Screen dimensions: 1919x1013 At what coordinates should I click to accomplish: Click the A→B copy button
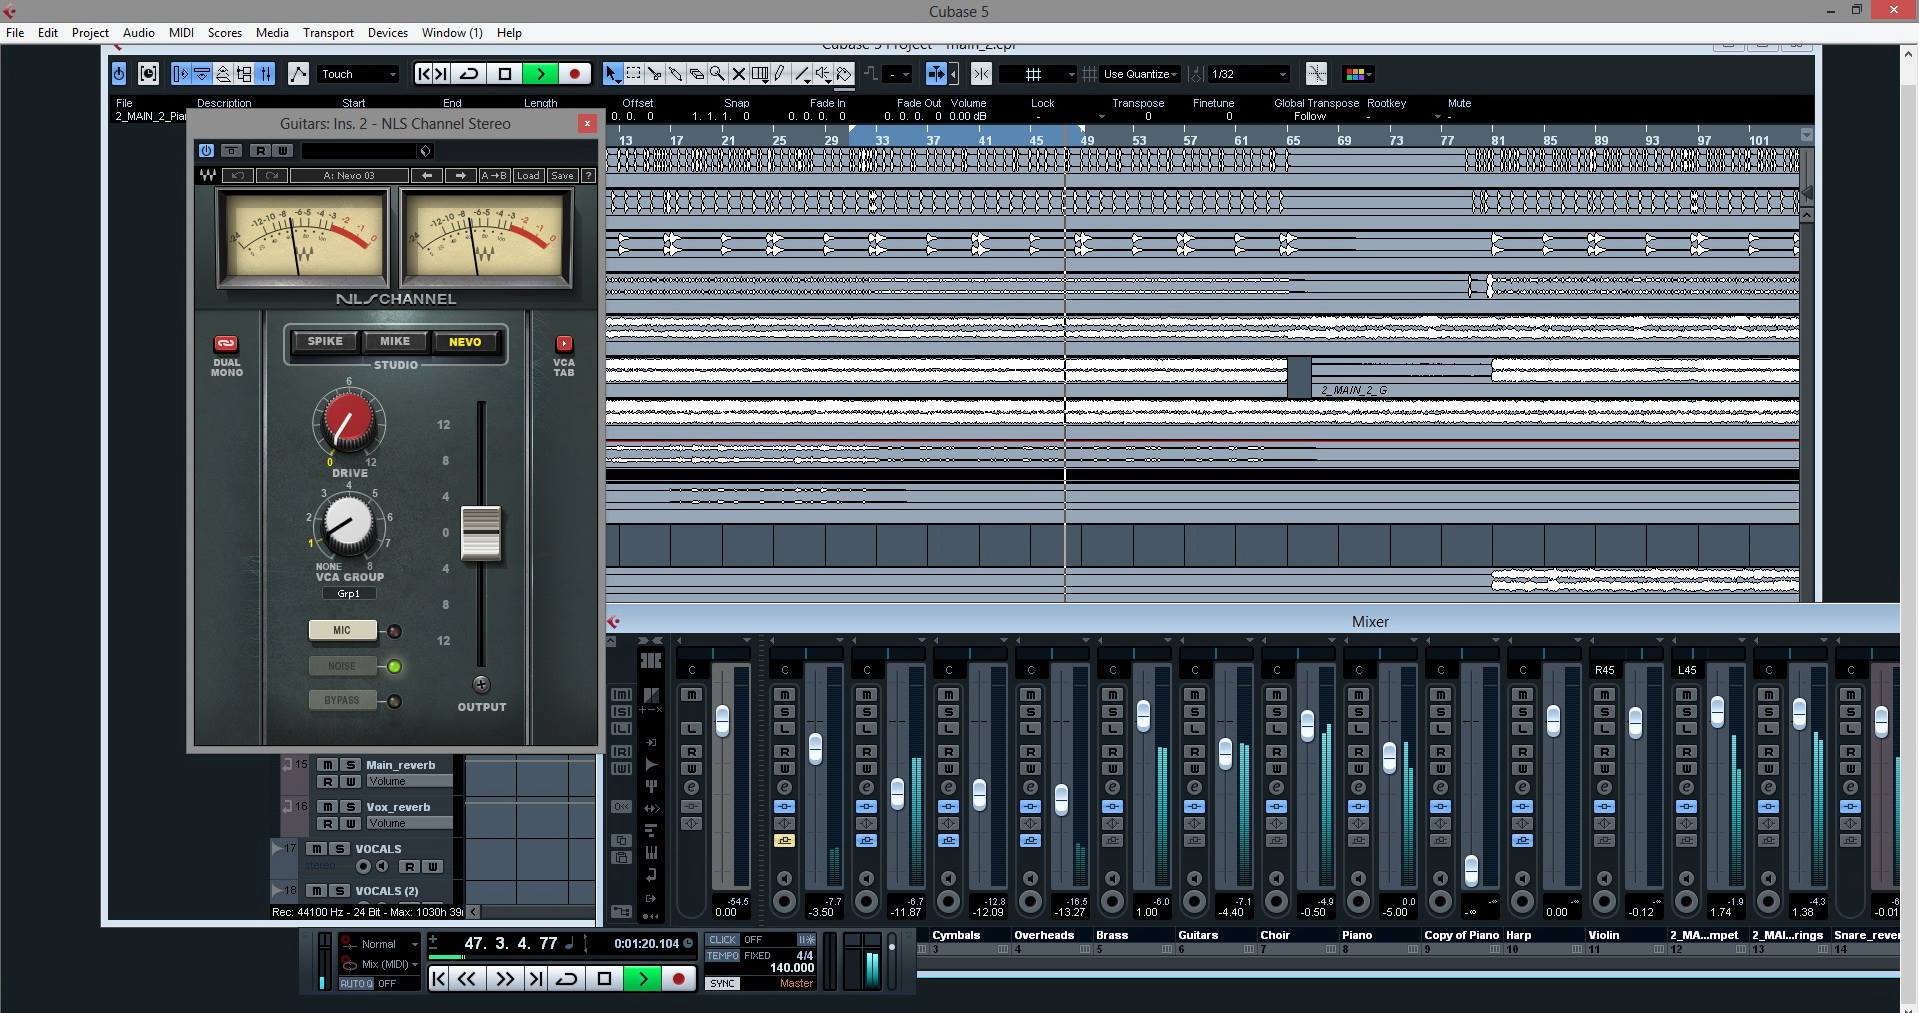(494, 176)
